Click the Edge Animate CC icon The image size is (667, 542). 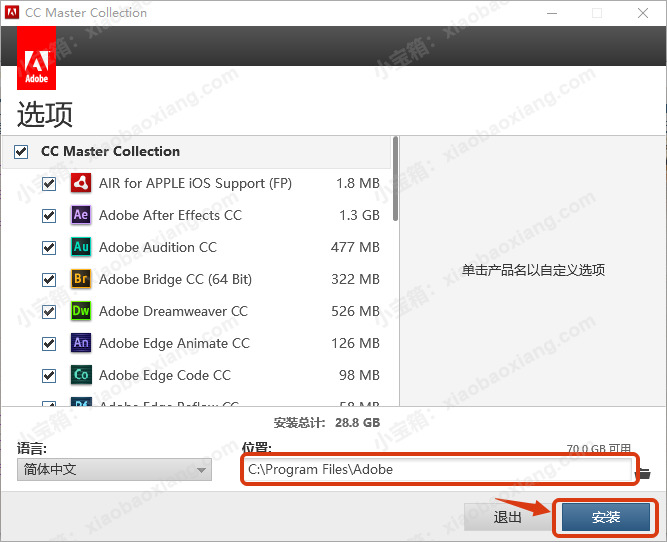click(x=81, y=343)
